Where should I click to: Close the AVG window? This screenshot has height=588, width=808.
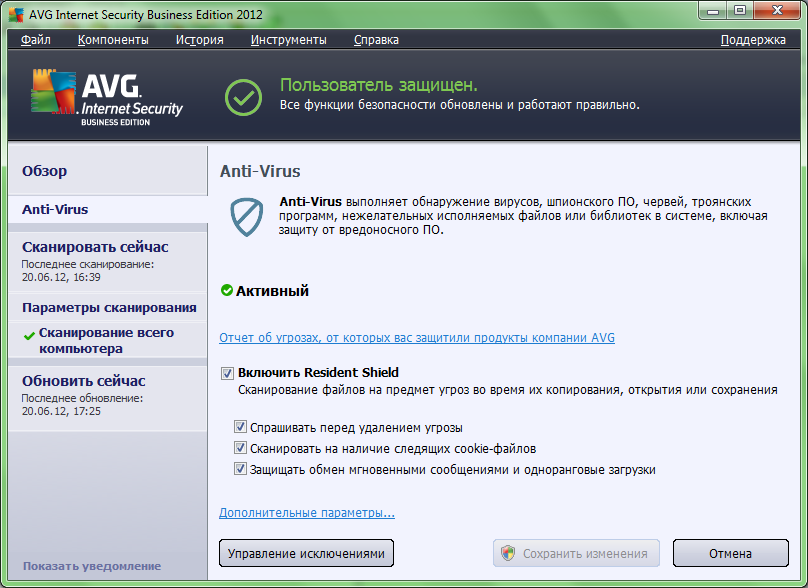[x=778, y=10]
